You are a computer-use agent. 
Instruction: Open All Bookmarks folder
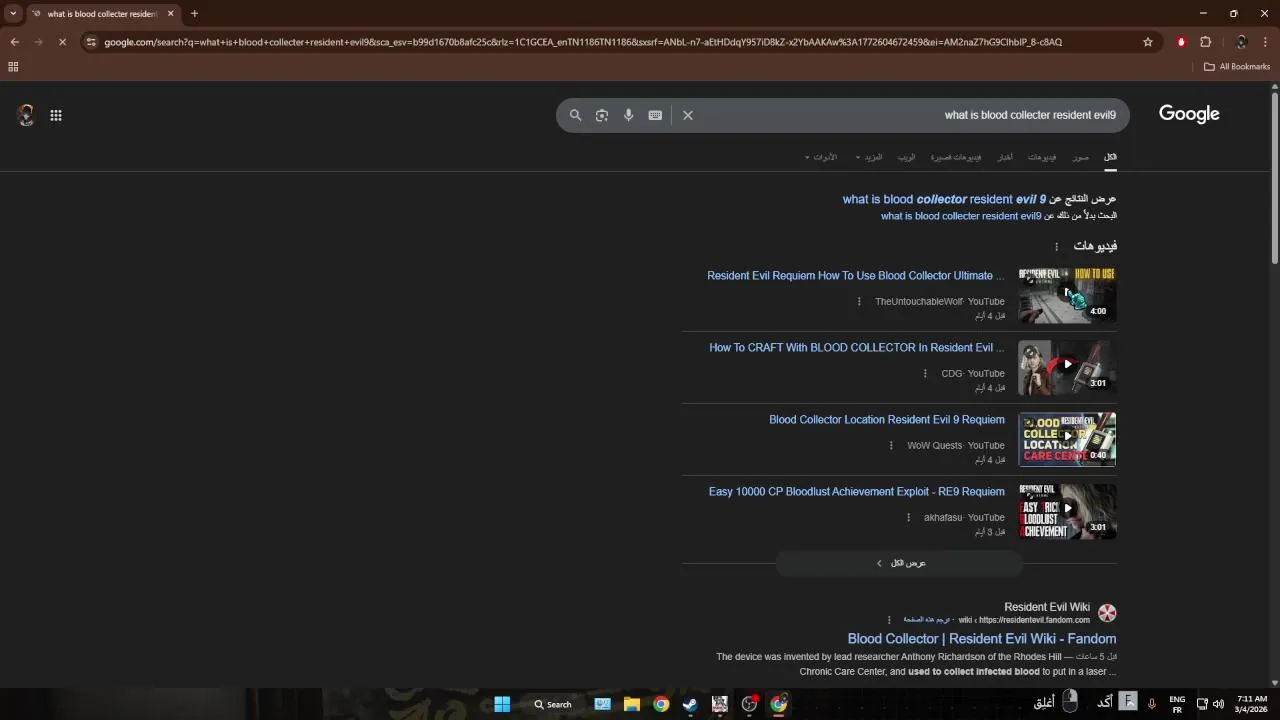[x=1236, y=67]
